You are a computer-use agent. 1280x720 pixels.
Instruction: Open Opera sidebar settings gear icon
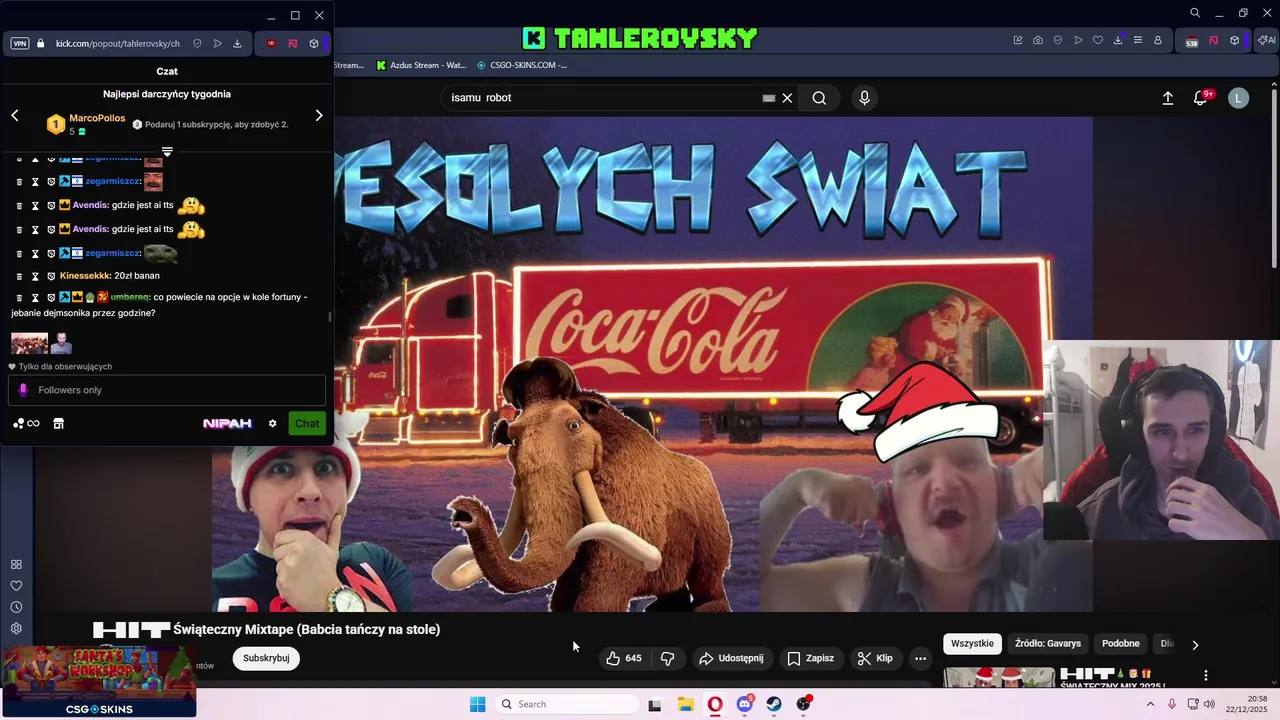[16, 629]
